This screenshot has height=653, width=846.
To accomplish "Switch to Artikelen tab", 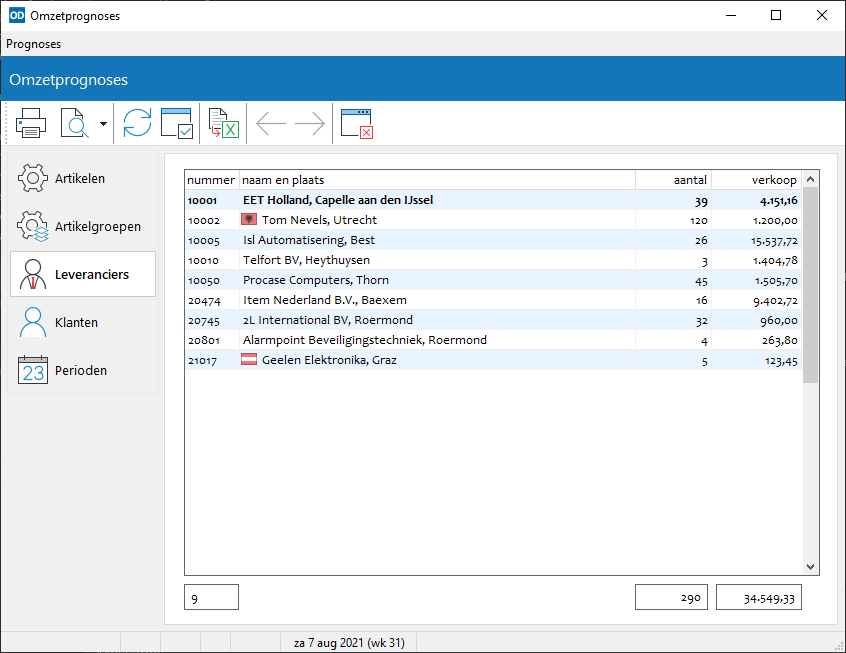I will point(83,178).
